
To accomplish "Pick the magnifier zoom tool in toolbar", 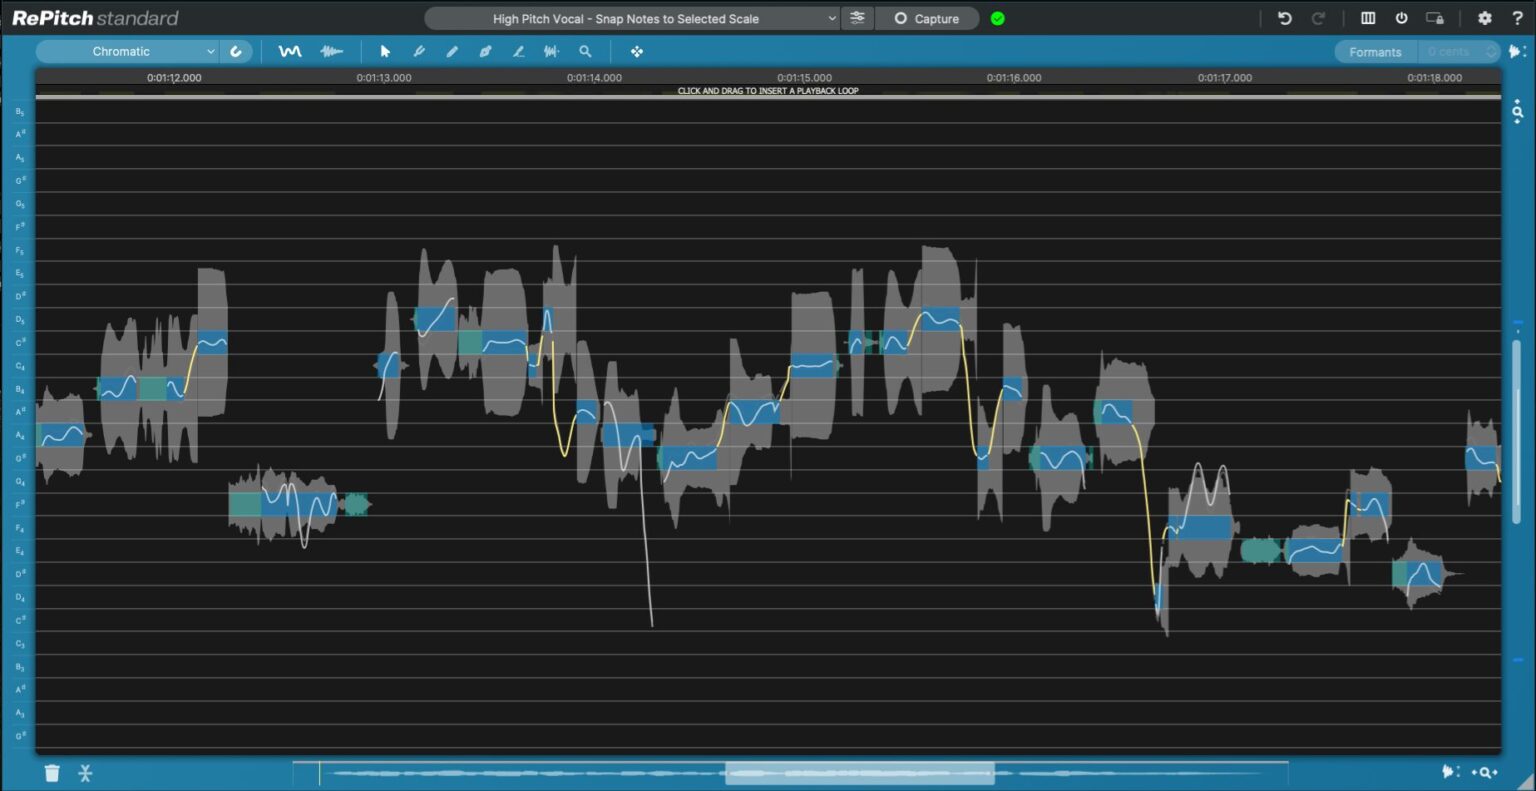I will pos(585,51).
